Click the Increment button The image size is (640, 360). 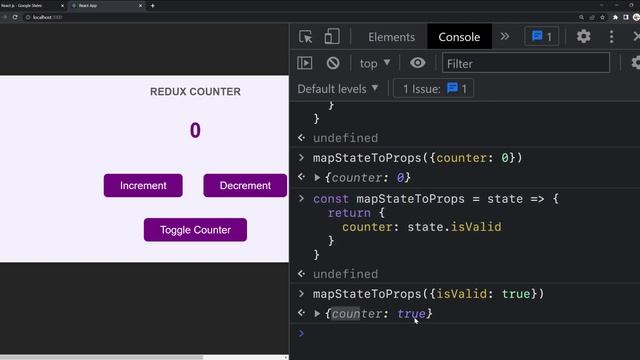click(x=143, y=185)
